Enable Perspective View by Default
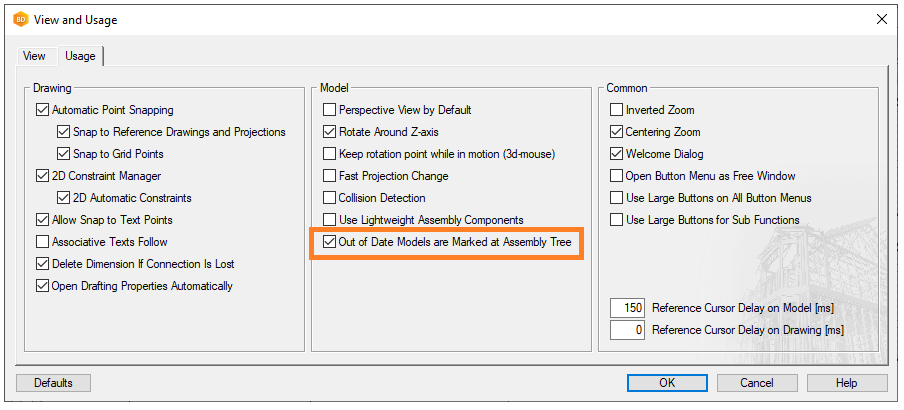Screen dimensions: 904x410 [x=330, y=110]
